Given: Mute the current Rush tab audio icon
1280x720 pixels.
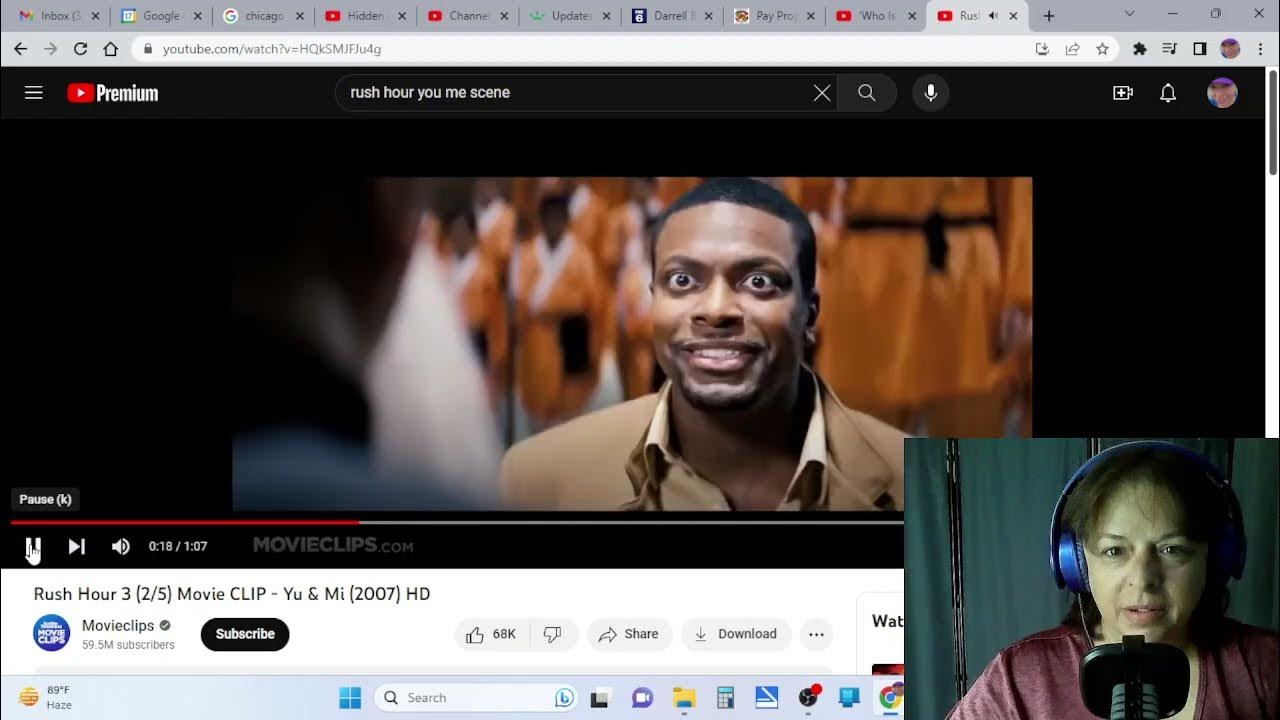Looking at the screenshot, I should point(993,16).
